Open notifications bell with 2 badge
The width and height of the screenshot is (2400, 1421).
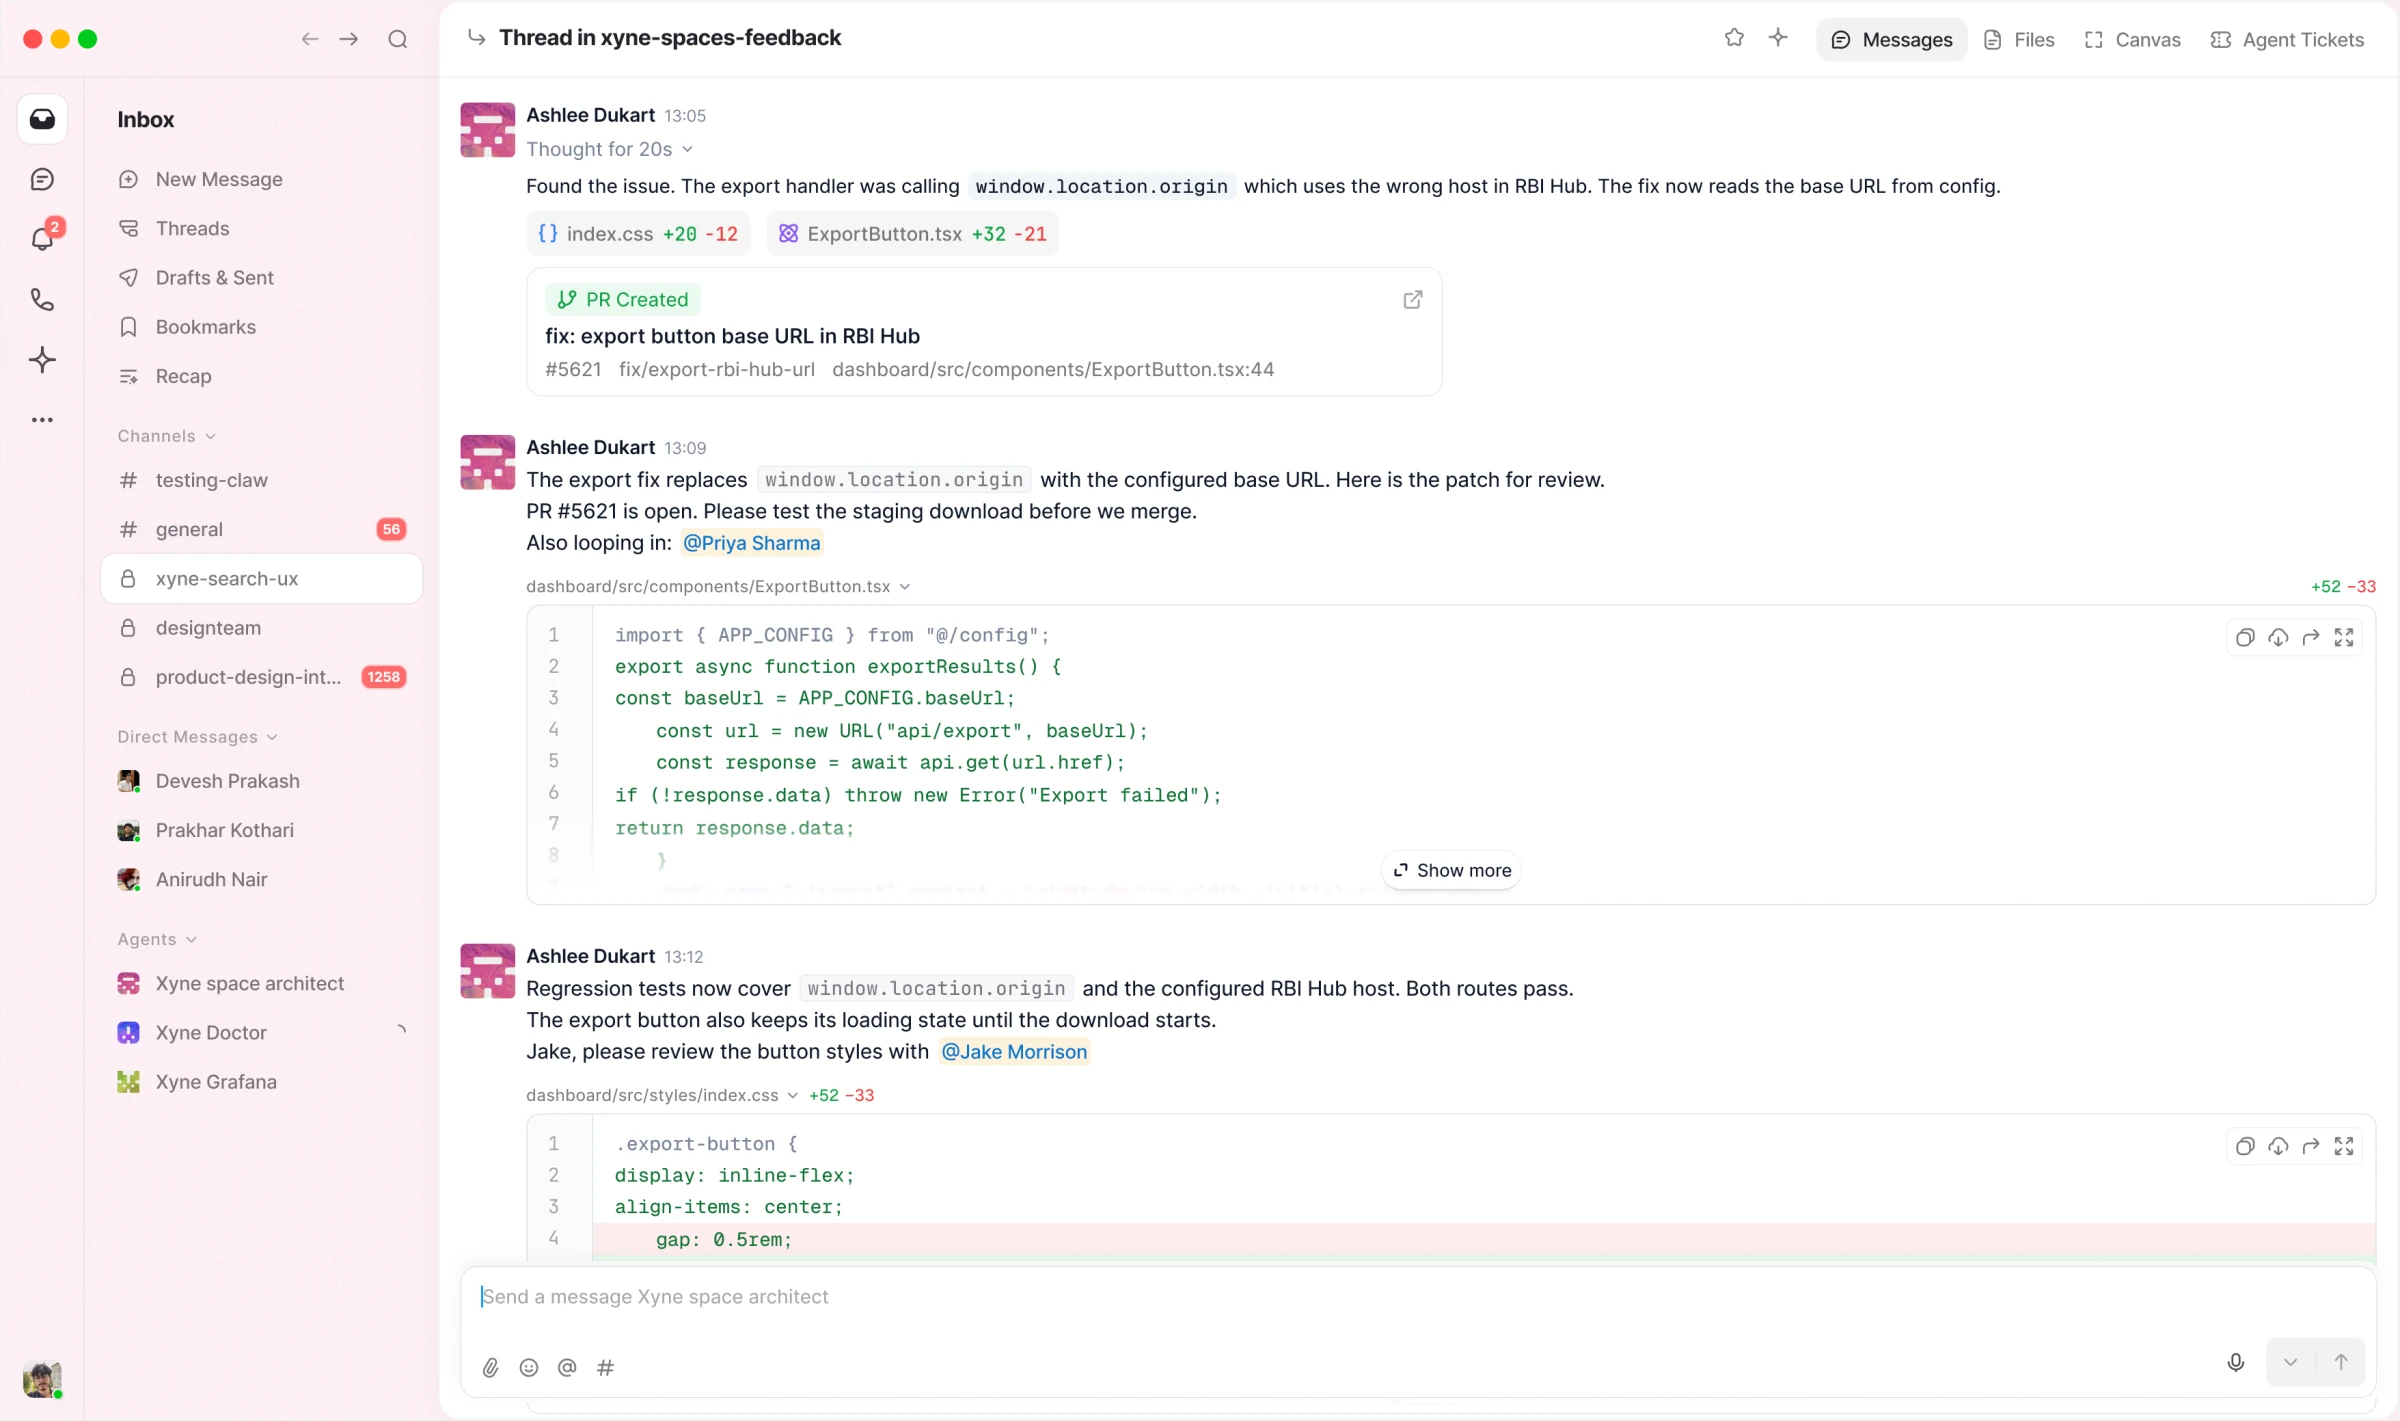coord(44,237)
